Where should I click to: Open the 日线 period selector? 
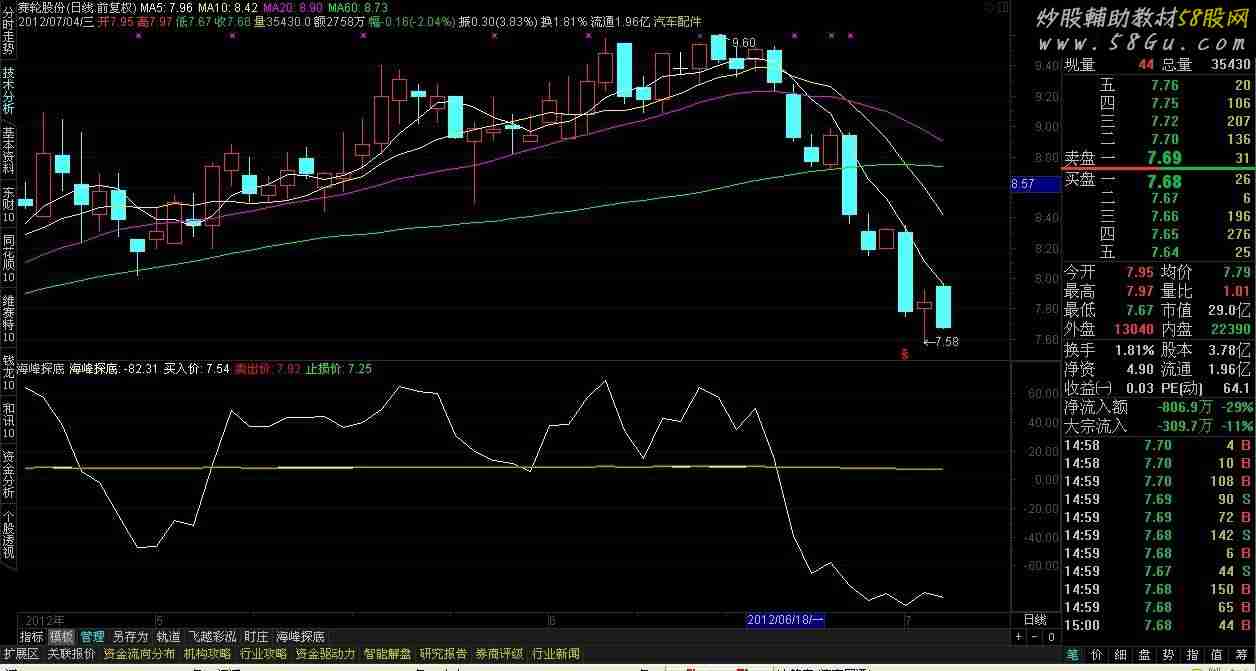tap(1034, 620)
